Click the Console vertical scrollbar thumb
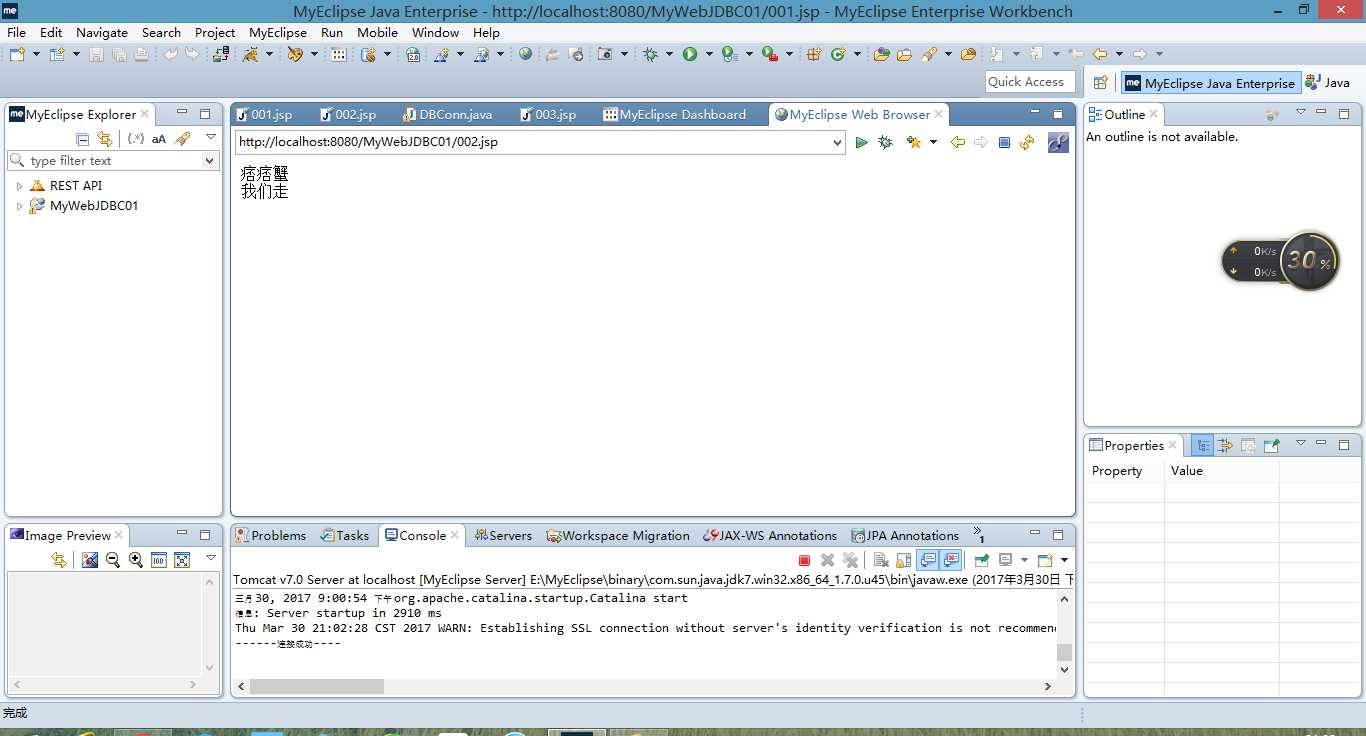The width and height of the screenshot is (1366, 736). pyautogui.click(x=1064, y=653)
